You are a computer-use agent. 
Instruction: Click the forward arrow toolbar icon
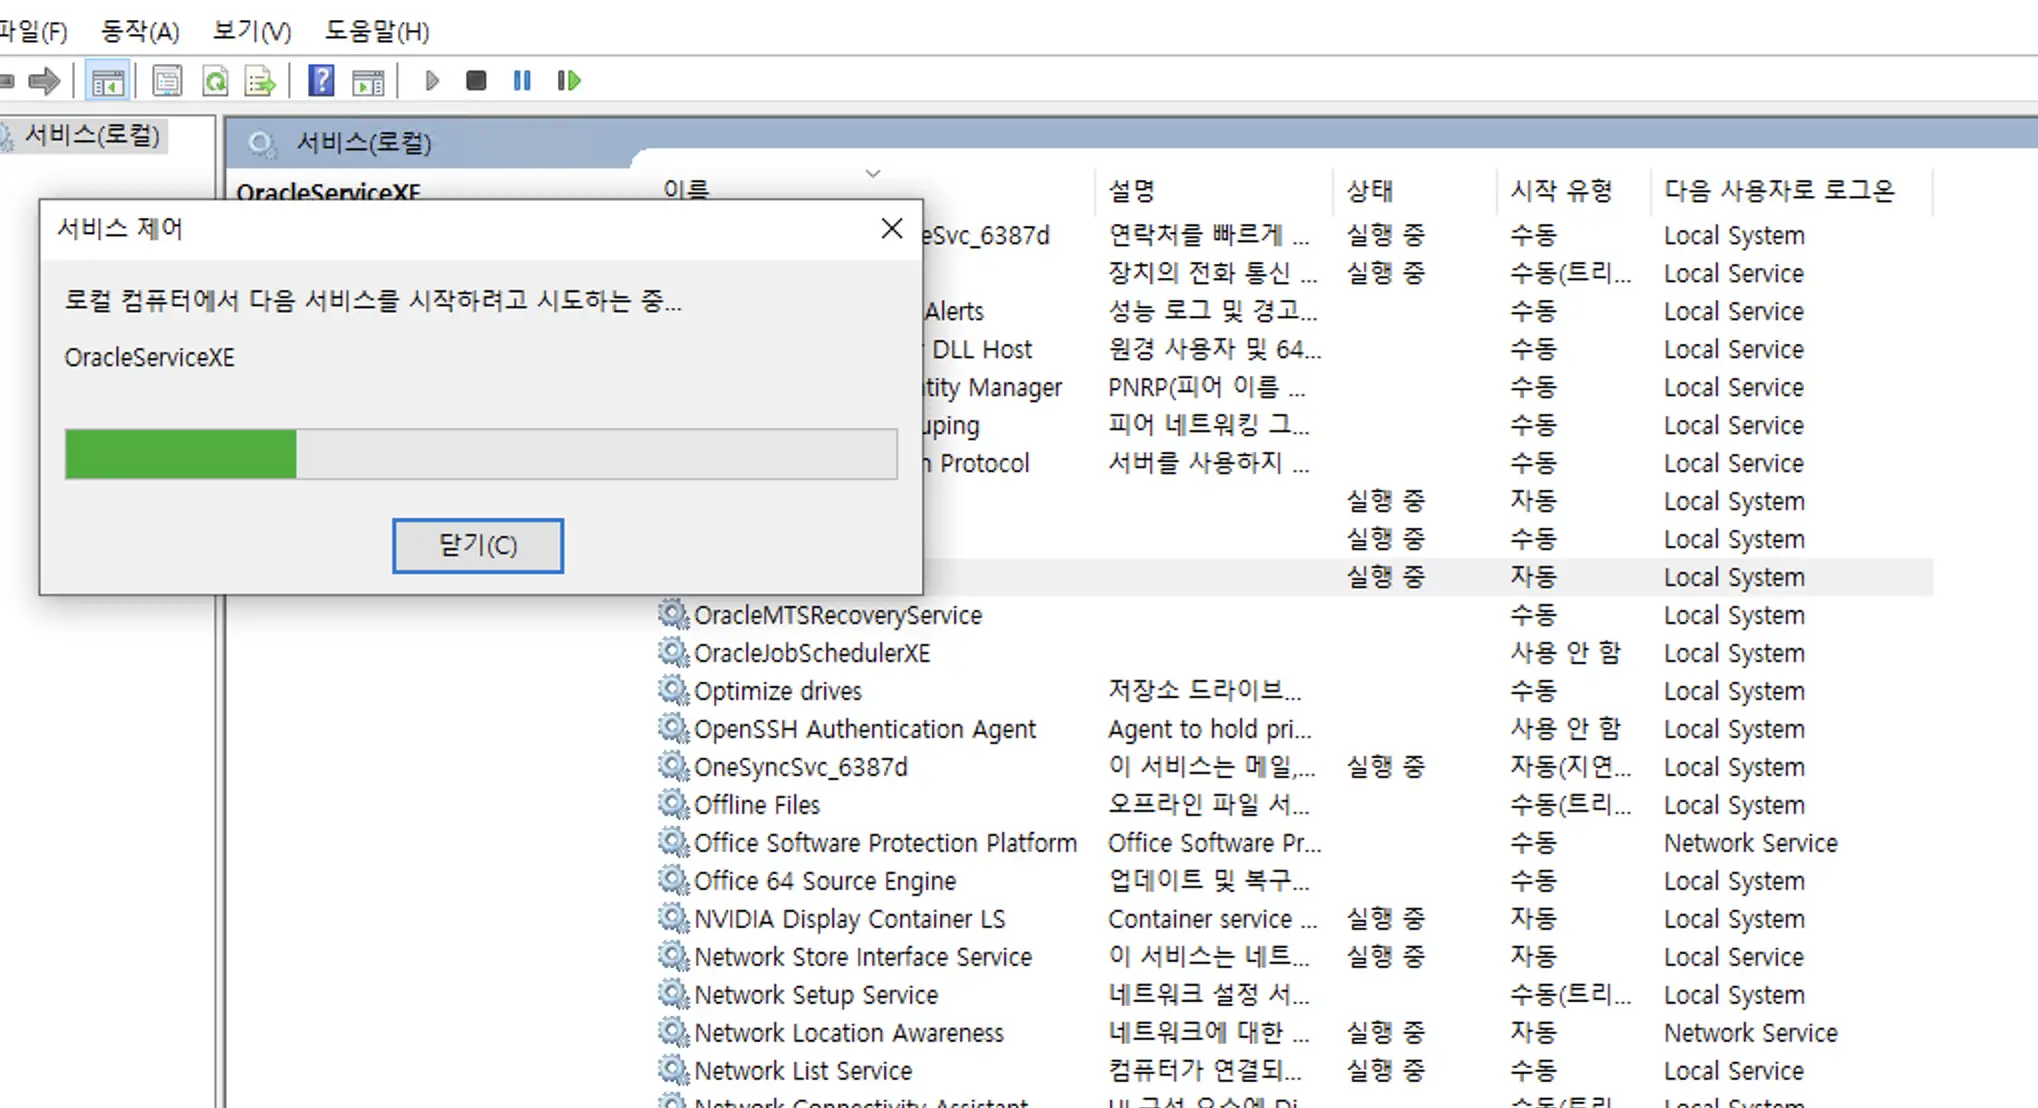coord(45,81)
